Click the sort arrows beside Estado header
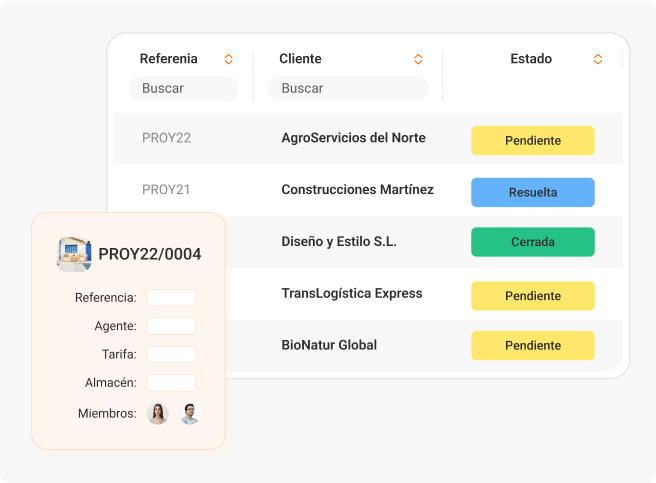Image resolution: width=656 pixels, height=483 pixels. [x=598, y=59]
